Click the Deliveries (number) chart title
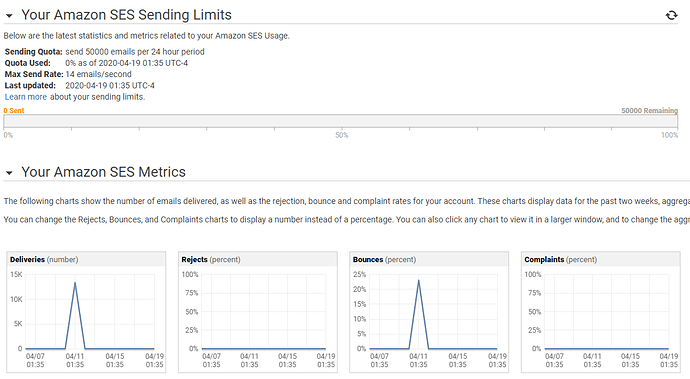 44,260
